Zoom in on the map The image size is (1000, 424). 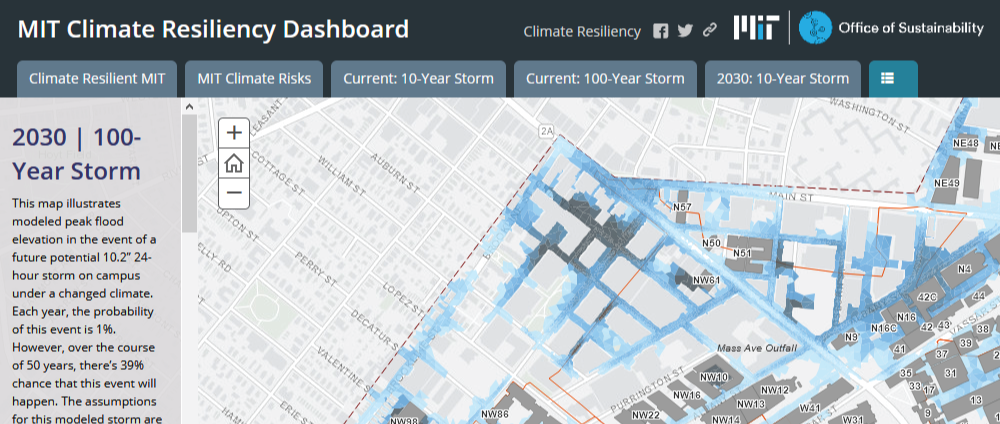pos(234,133)
